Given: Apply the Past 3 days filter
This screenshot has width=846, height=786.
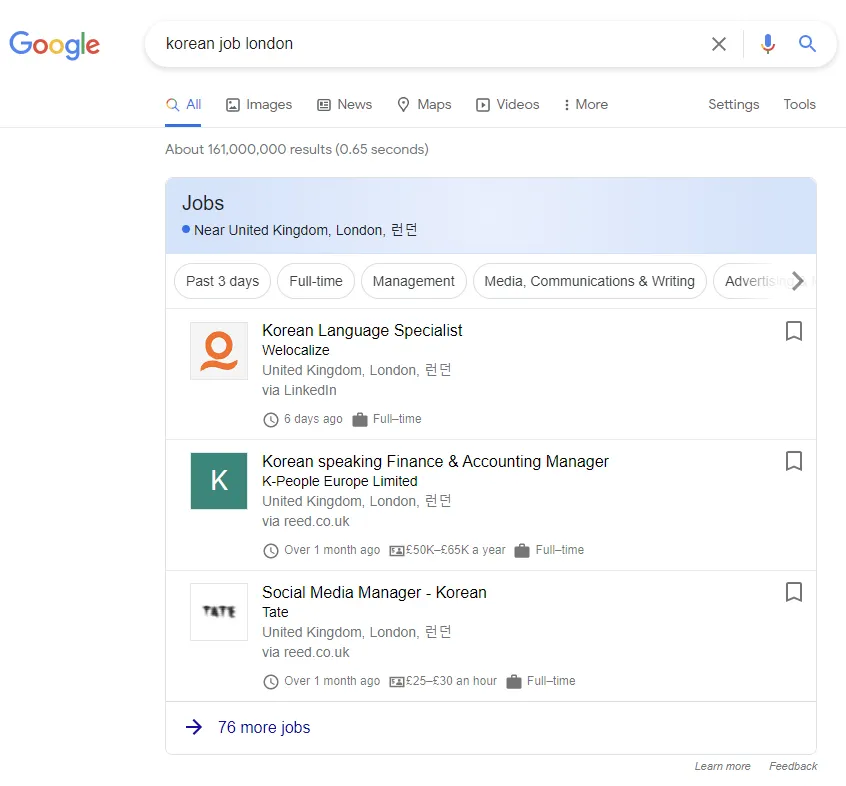Looking at the screenshot, I should click(222, 281).
